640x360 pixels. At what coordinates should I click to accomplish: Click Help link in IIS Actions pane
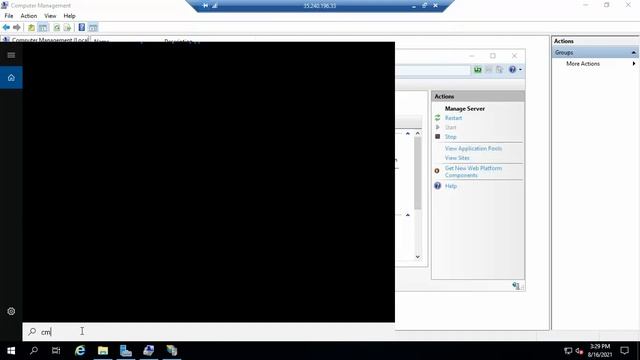tap(451, 186)
